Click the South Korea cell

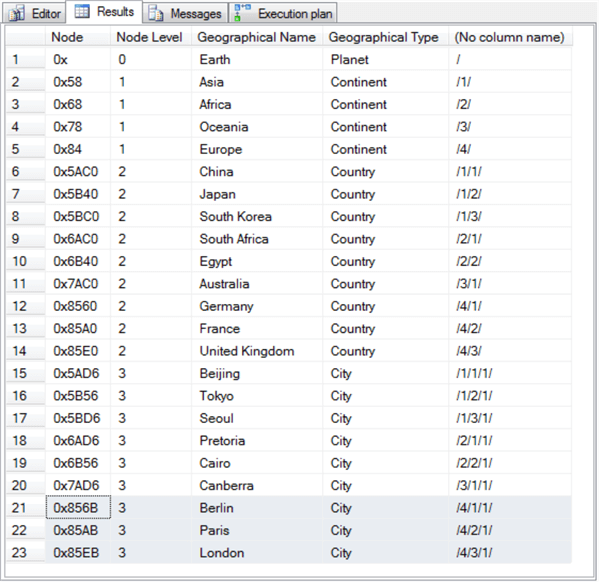tap(257, 217)
